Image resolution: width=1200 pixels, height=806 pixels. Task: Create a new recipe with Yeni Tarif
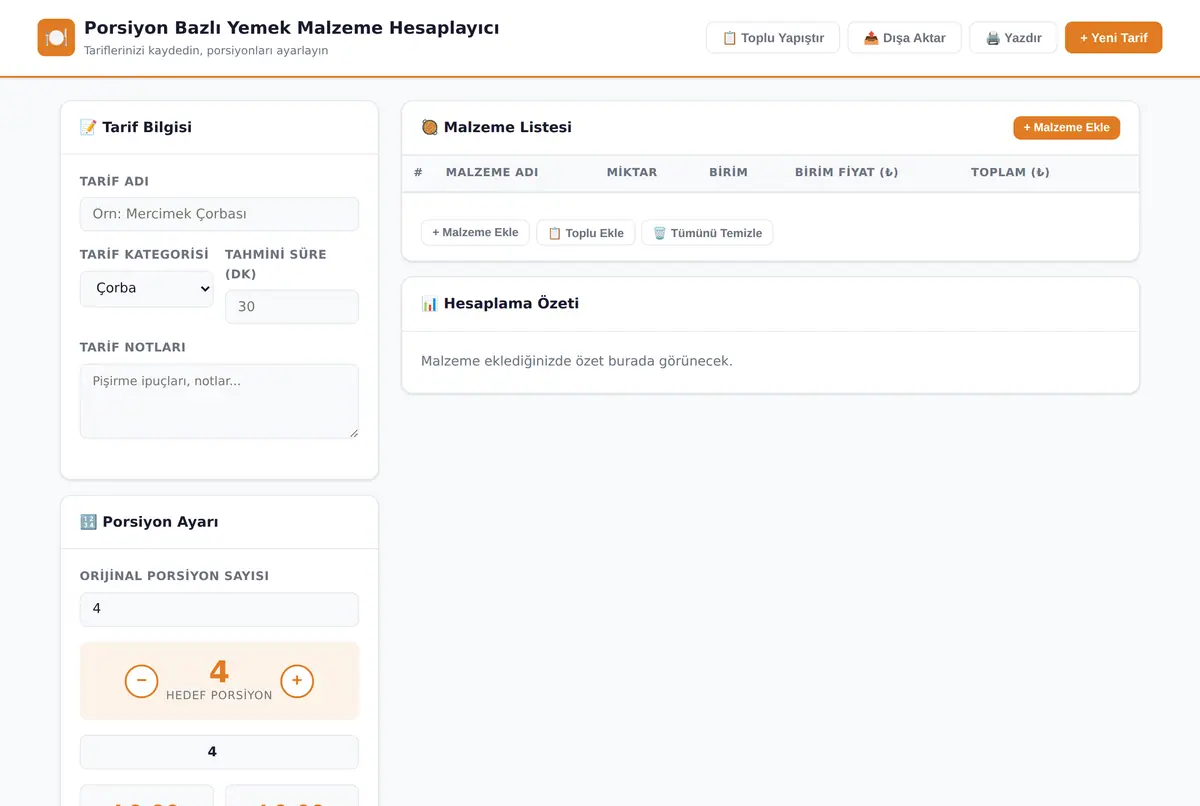coord(1113,38)
